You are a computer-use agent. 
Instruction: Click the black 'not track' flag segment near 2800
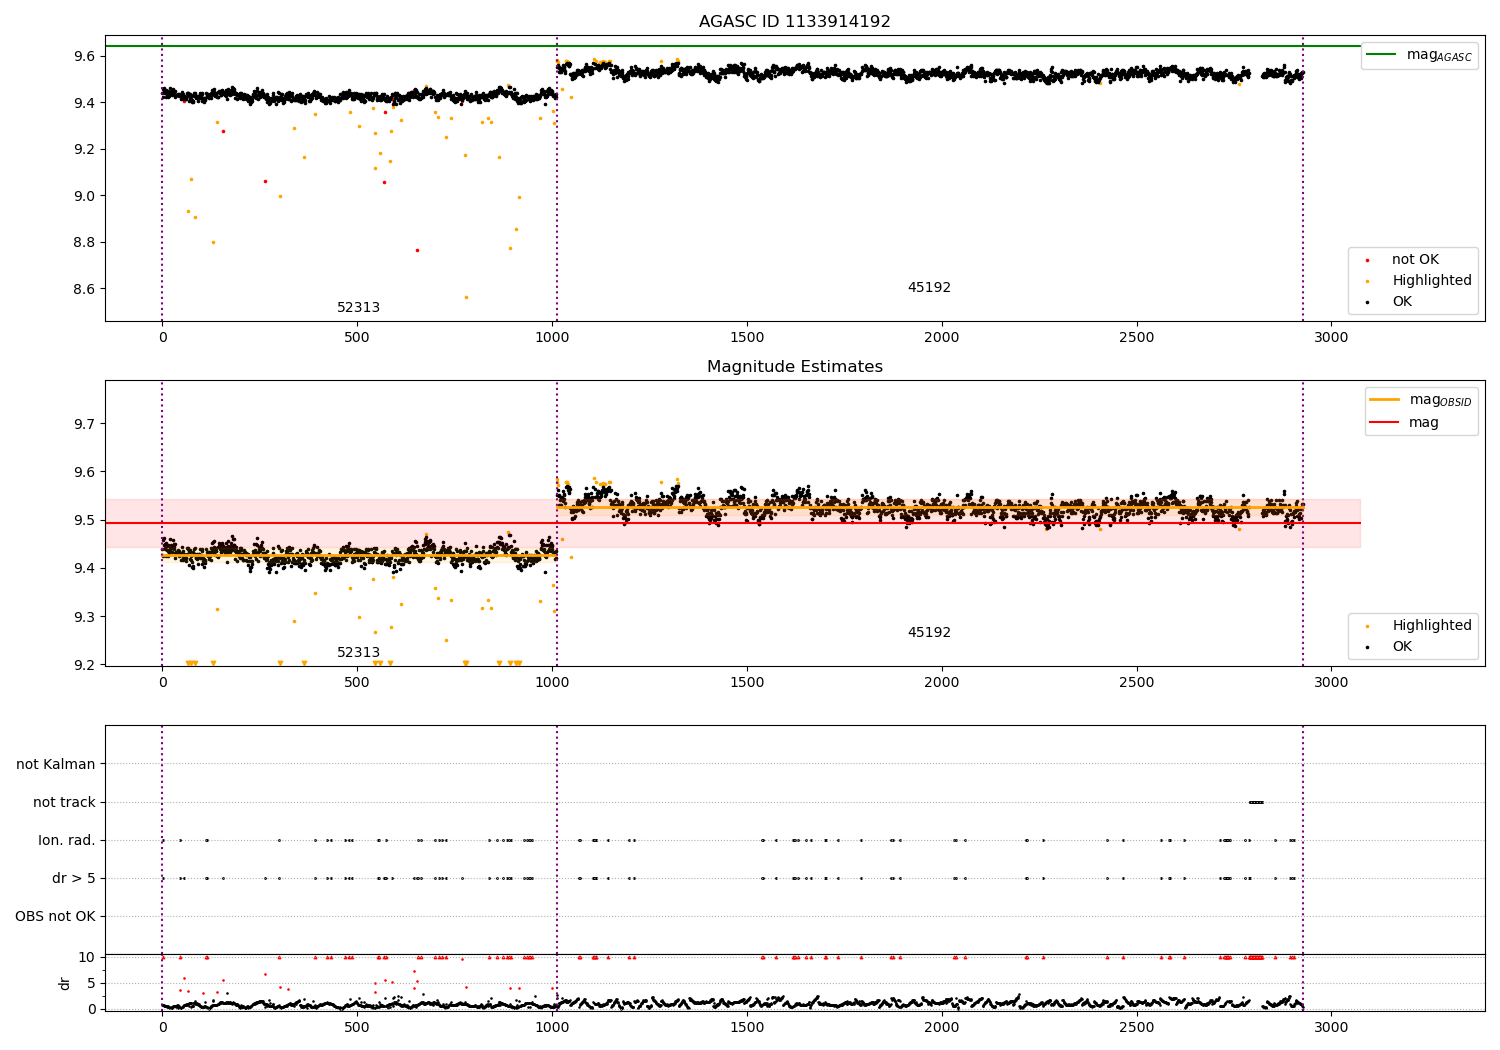(1256, 802)
